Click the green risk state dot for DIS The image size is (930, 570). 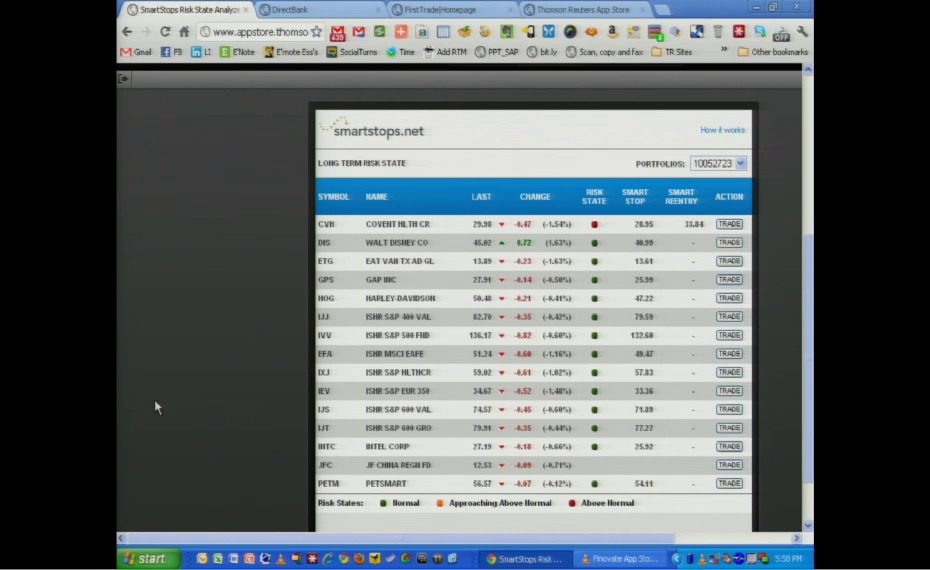tap(594, 243)
